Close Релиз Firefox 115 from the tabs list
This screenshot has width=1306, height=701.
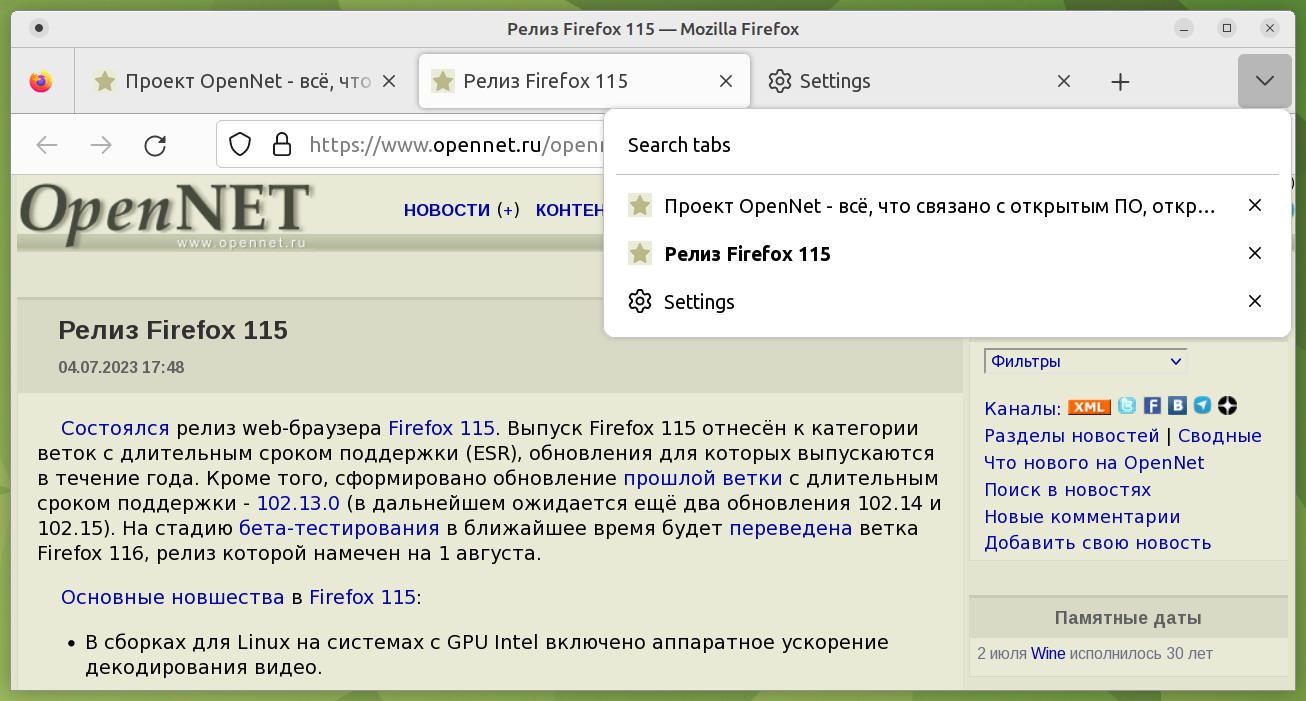tap(1255, 254)
